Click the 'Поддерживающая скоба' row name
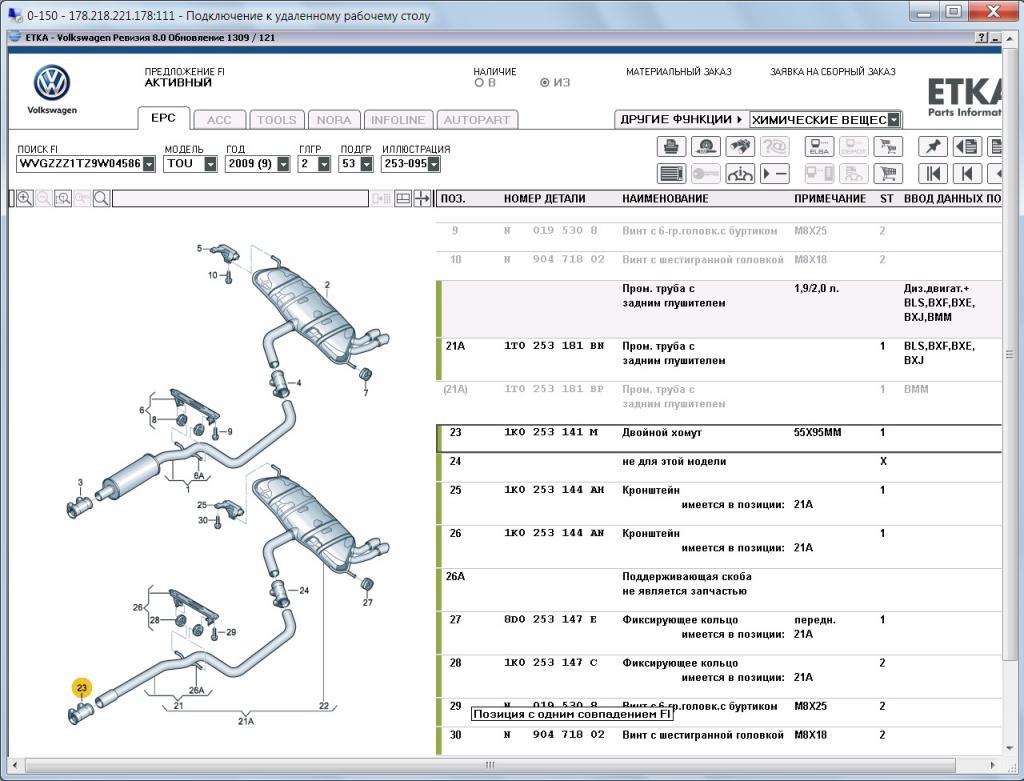 [686, 577]
